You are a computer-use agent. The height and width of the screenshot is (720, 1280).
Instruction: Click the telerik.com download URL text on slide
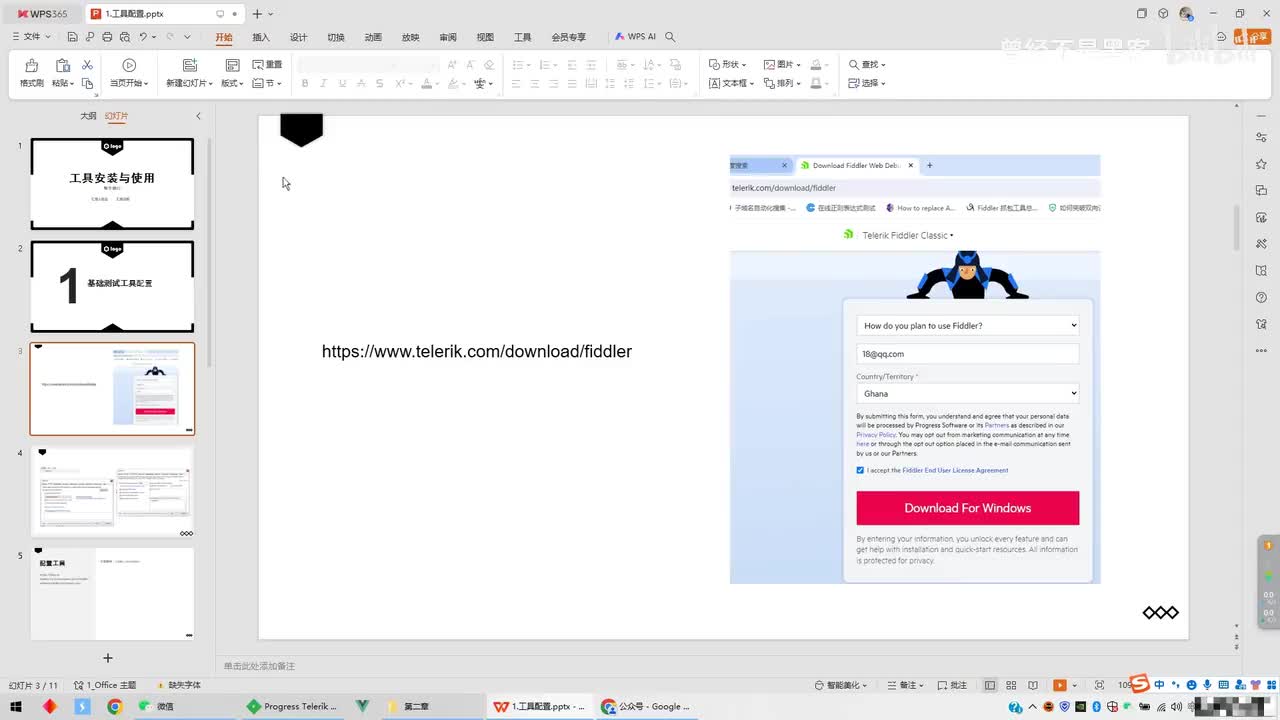(477, 351)
